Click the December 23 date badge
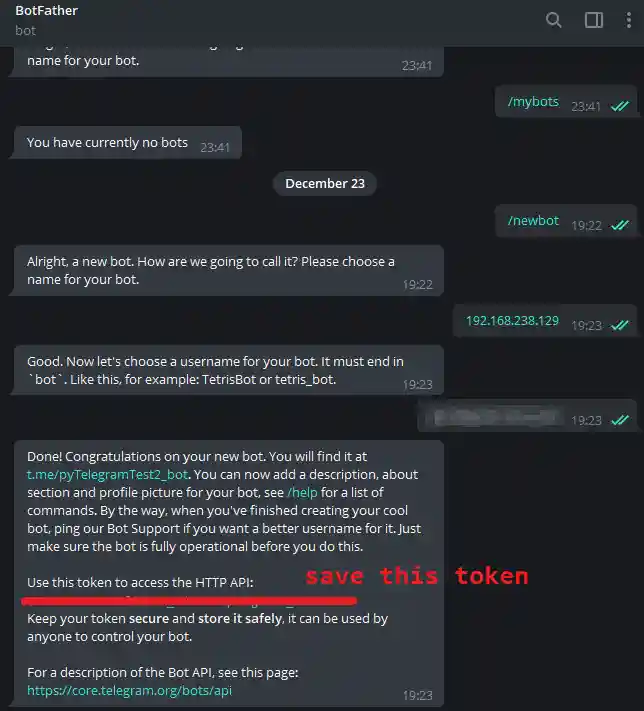644x711 pixels. [325, 183]
